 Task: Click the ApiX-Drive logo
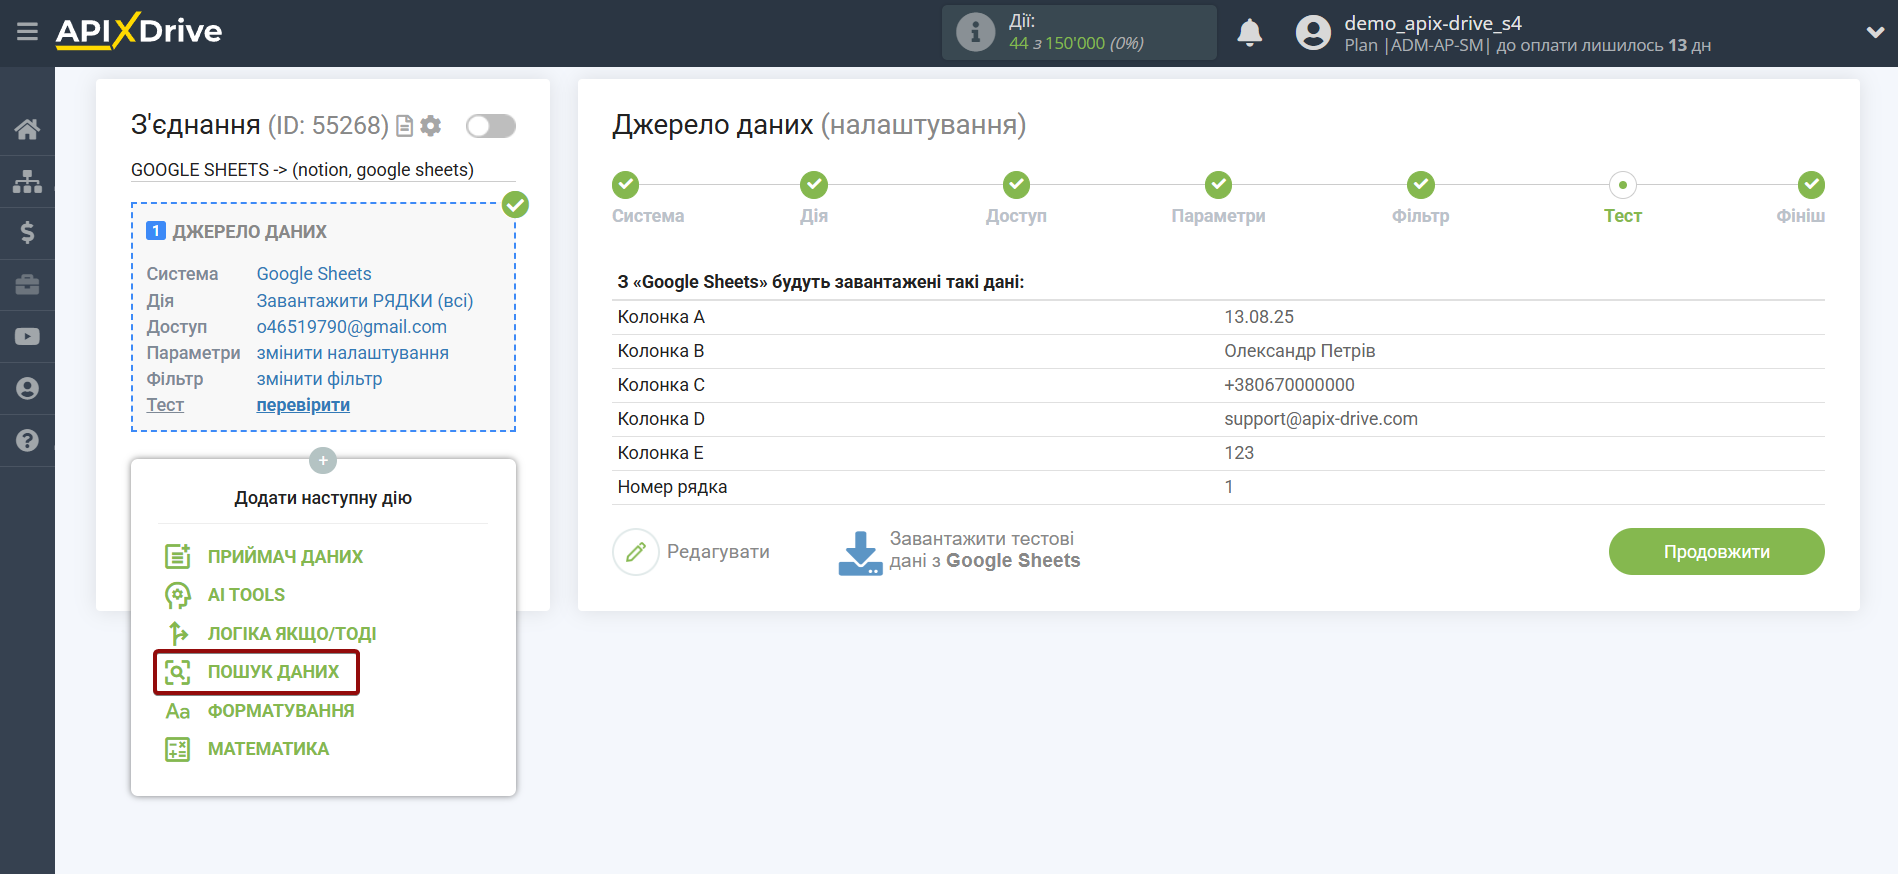(x=139, y=31)
